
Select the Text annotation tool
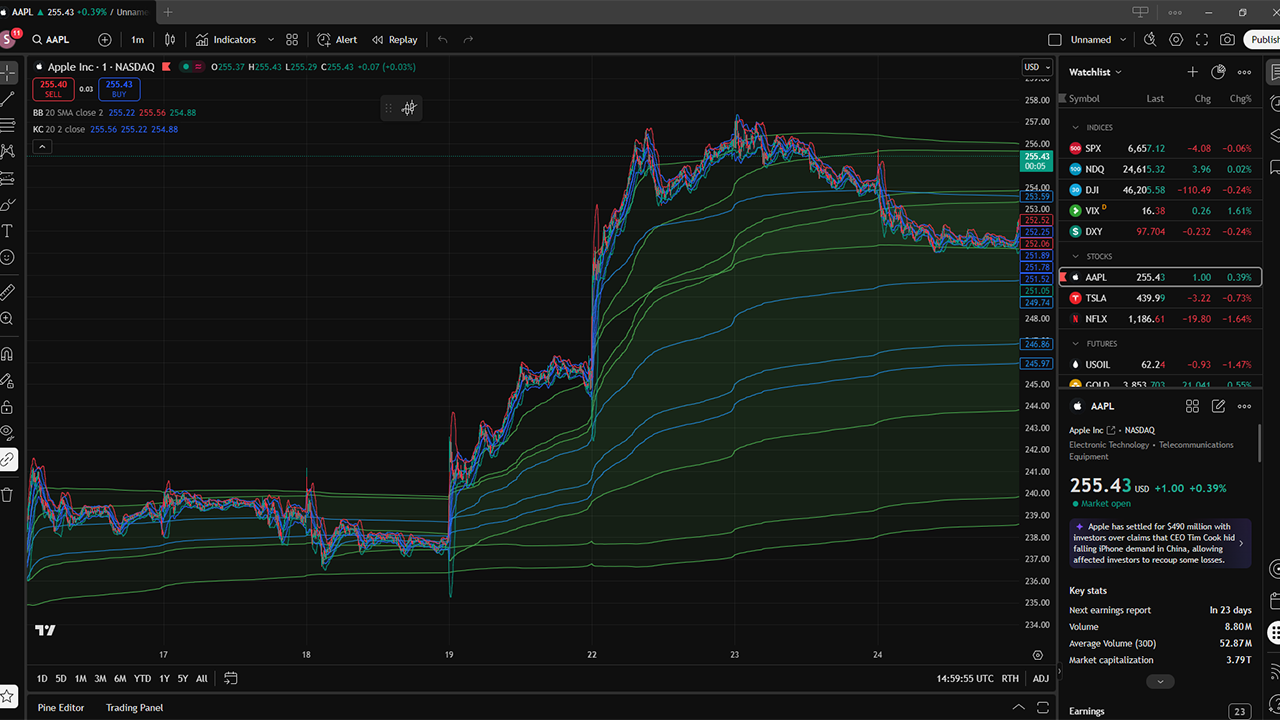(x=7, y=231)
